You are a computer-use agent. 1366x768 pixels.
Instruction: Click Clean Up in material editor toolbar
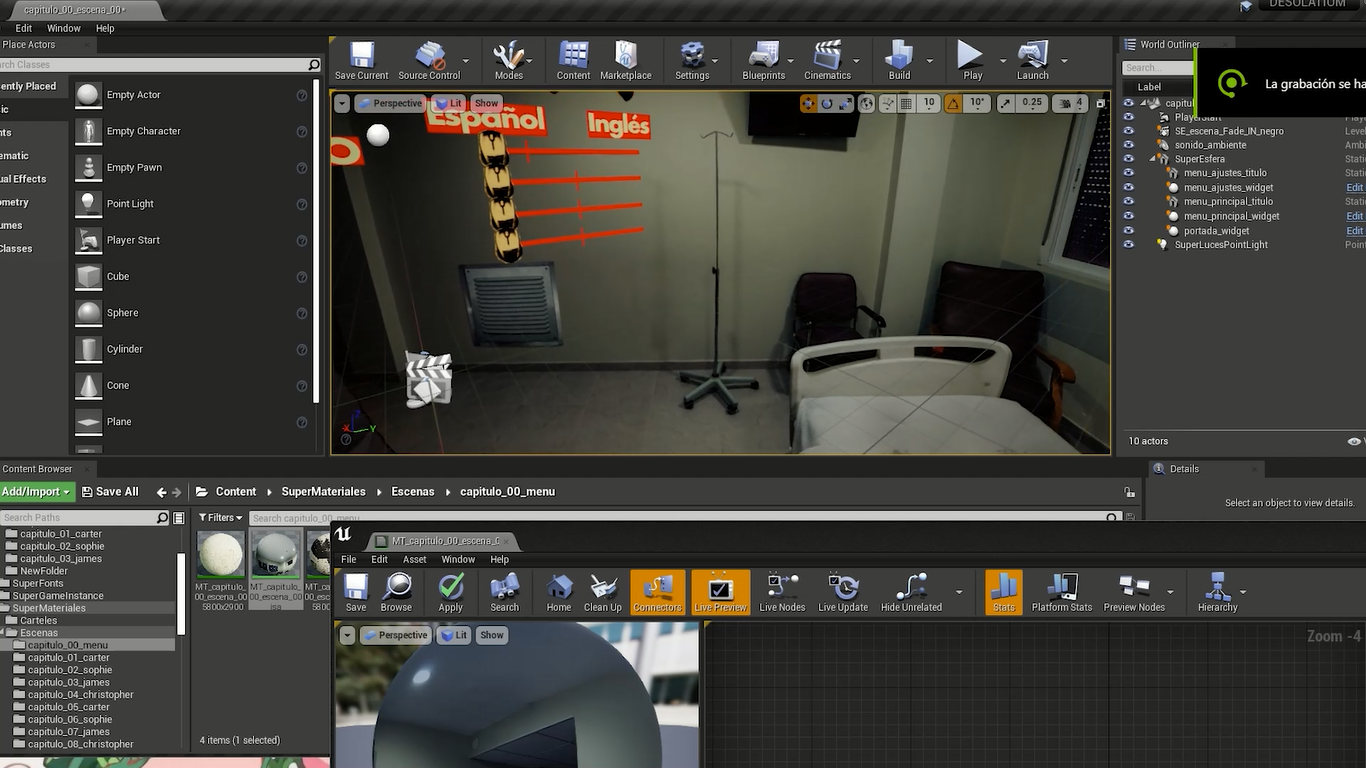[602, 593]
